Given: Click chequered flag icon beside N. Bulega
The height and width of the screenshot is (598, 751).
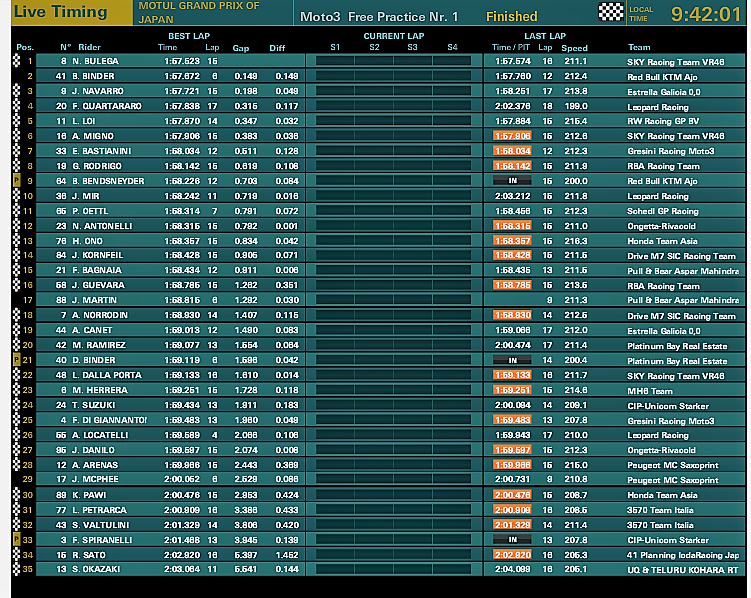Looking at the screenshot, I should (x=17, y=61).
